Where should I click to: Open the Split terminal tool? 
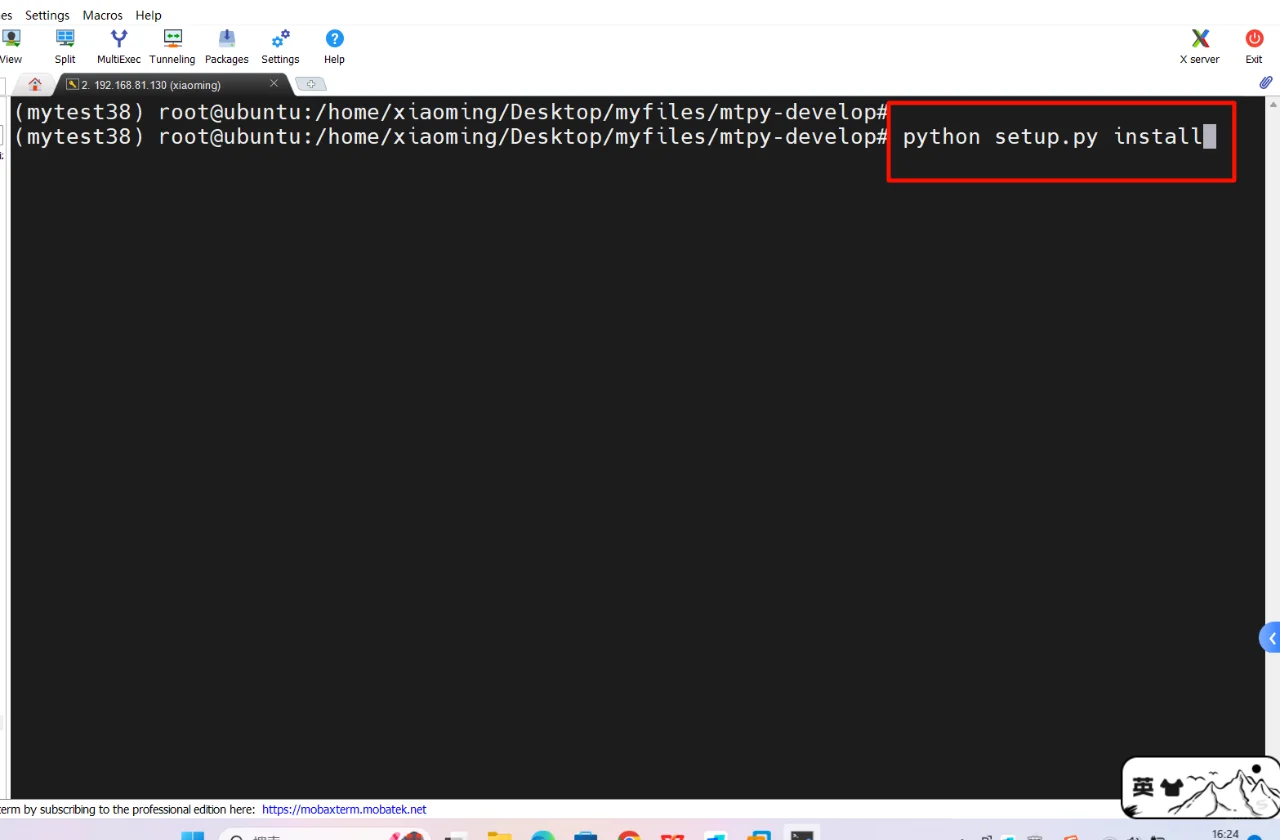(65, 46)
